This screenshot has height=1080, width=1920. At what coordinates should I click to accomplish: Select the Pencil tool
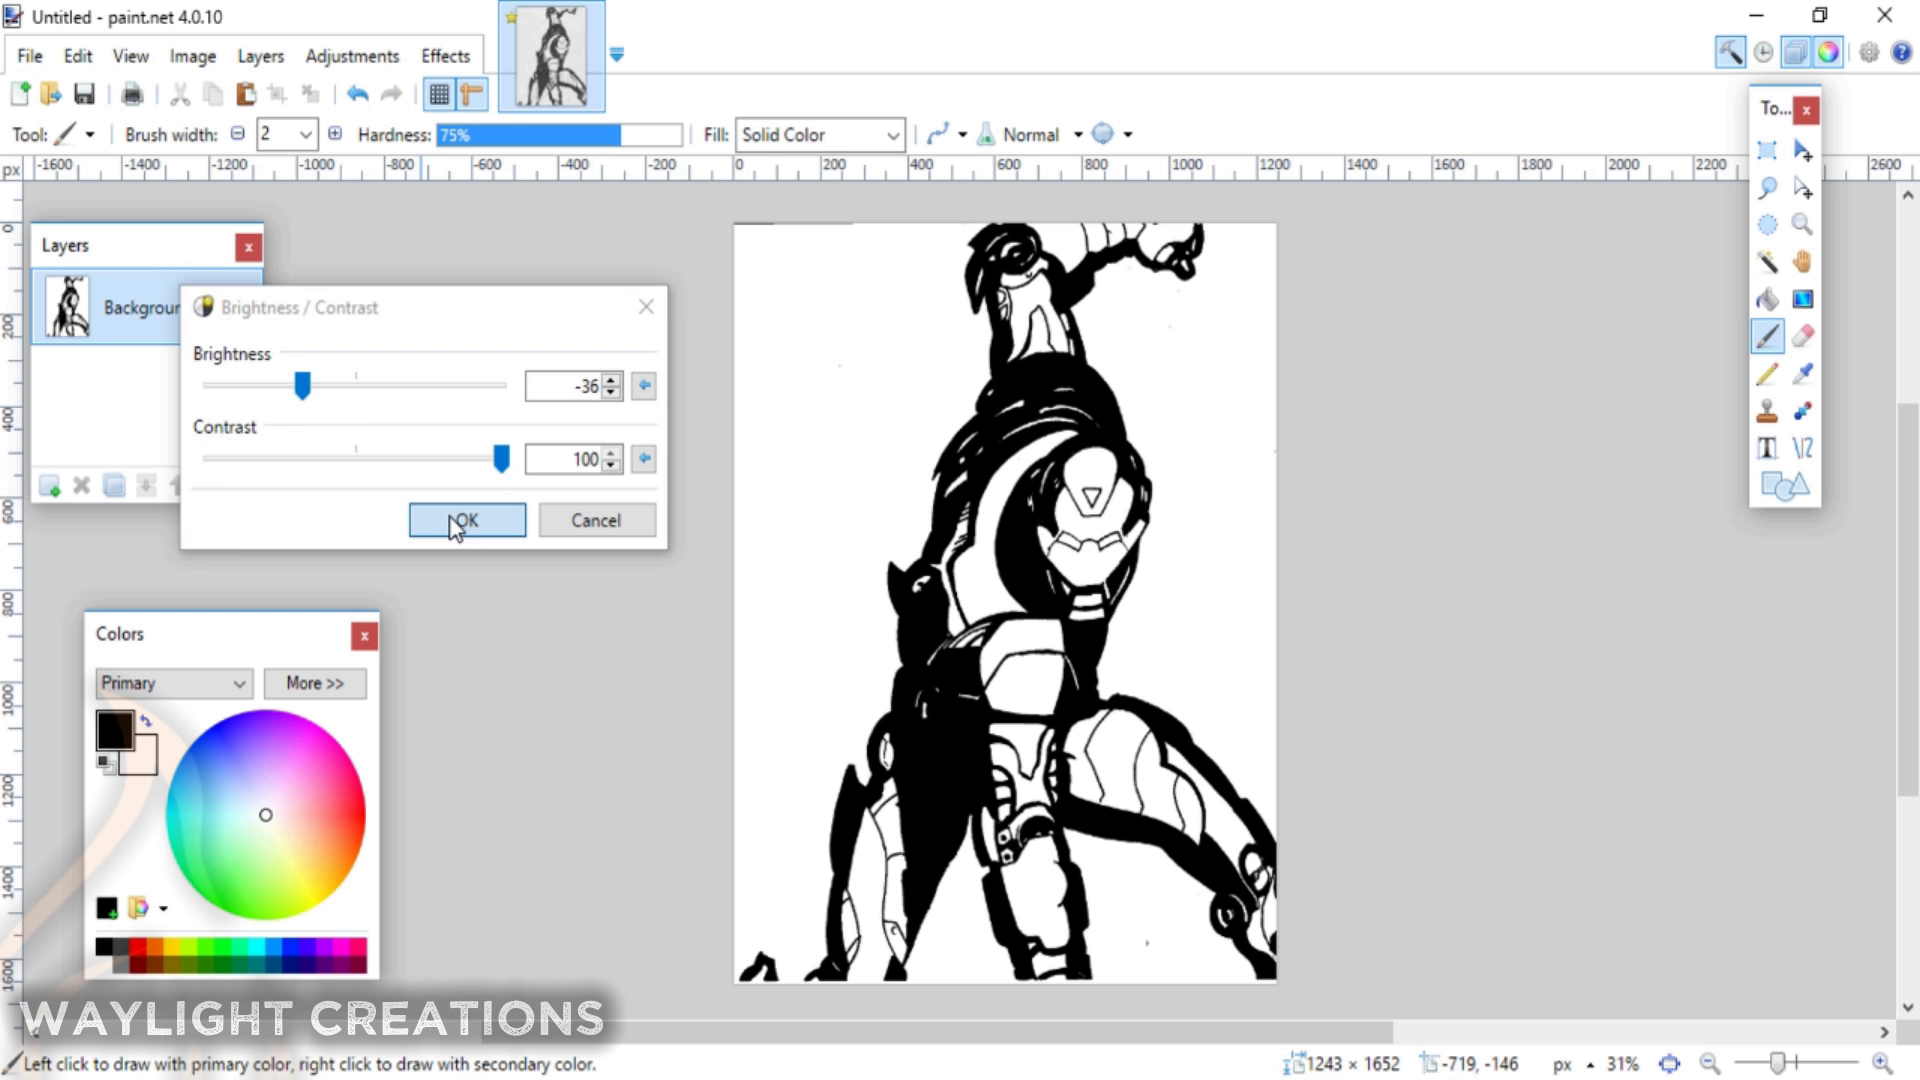pos(1767,374)
